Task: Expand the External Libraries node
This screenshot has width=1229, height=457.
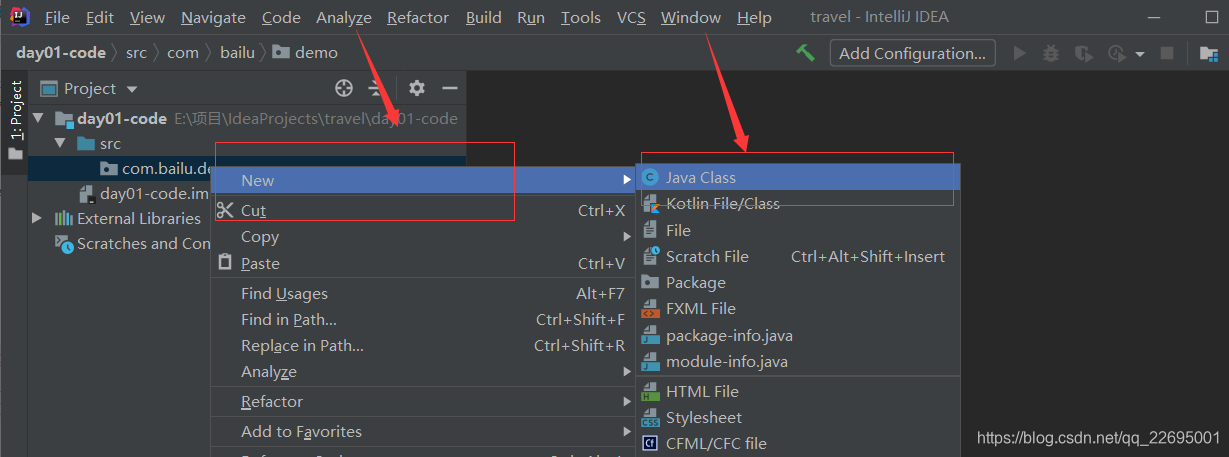Action: click(38, 218)
